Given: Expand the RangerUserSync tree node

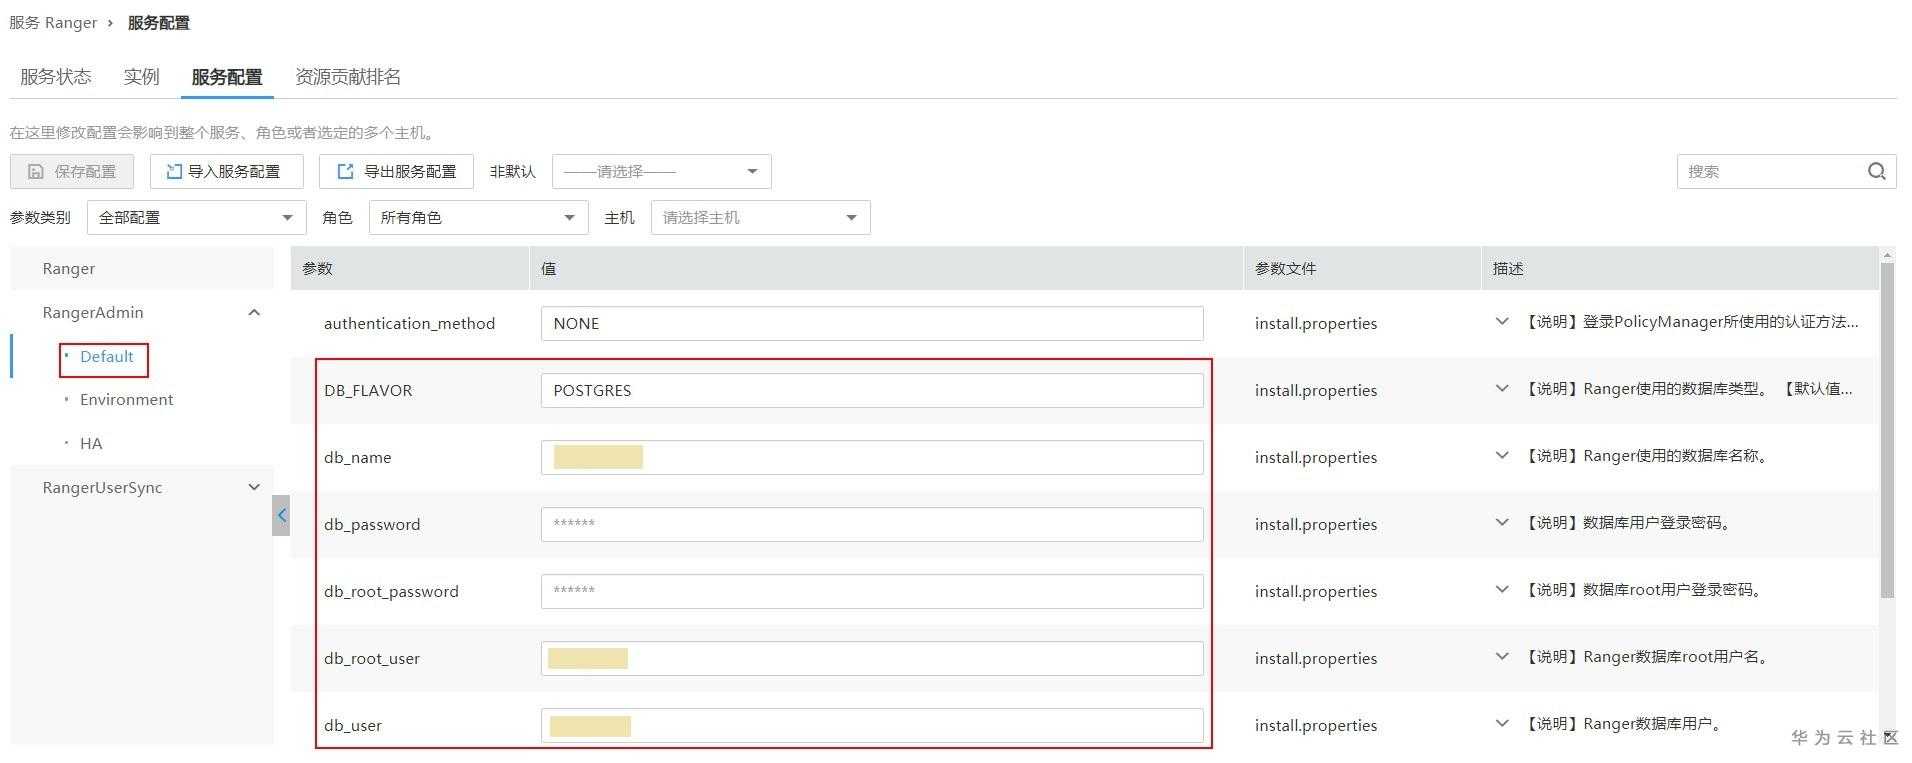Looking at the screenshot, I should pos(254,487).
